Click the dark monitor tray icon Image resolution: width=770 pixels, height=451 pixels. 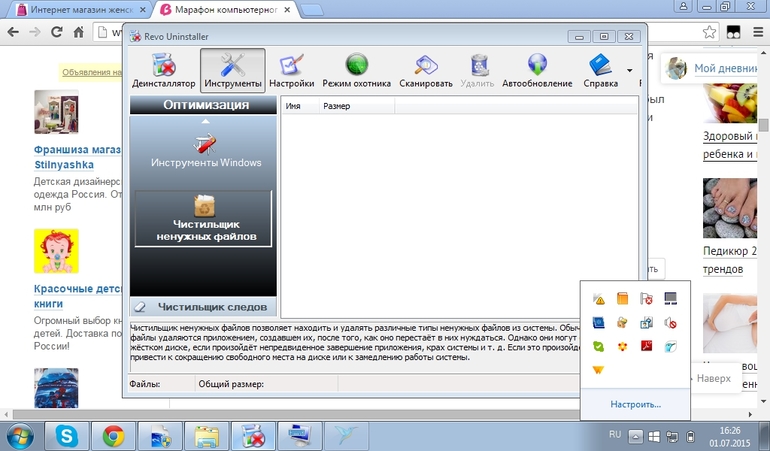coord(670,298)
